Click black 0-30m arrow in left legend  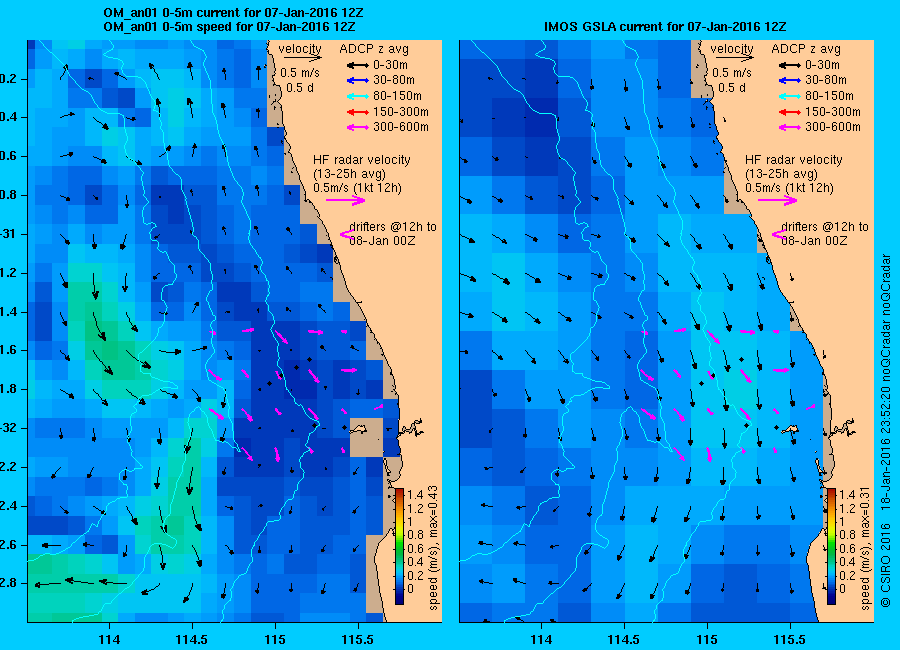(x=358, y=65)
